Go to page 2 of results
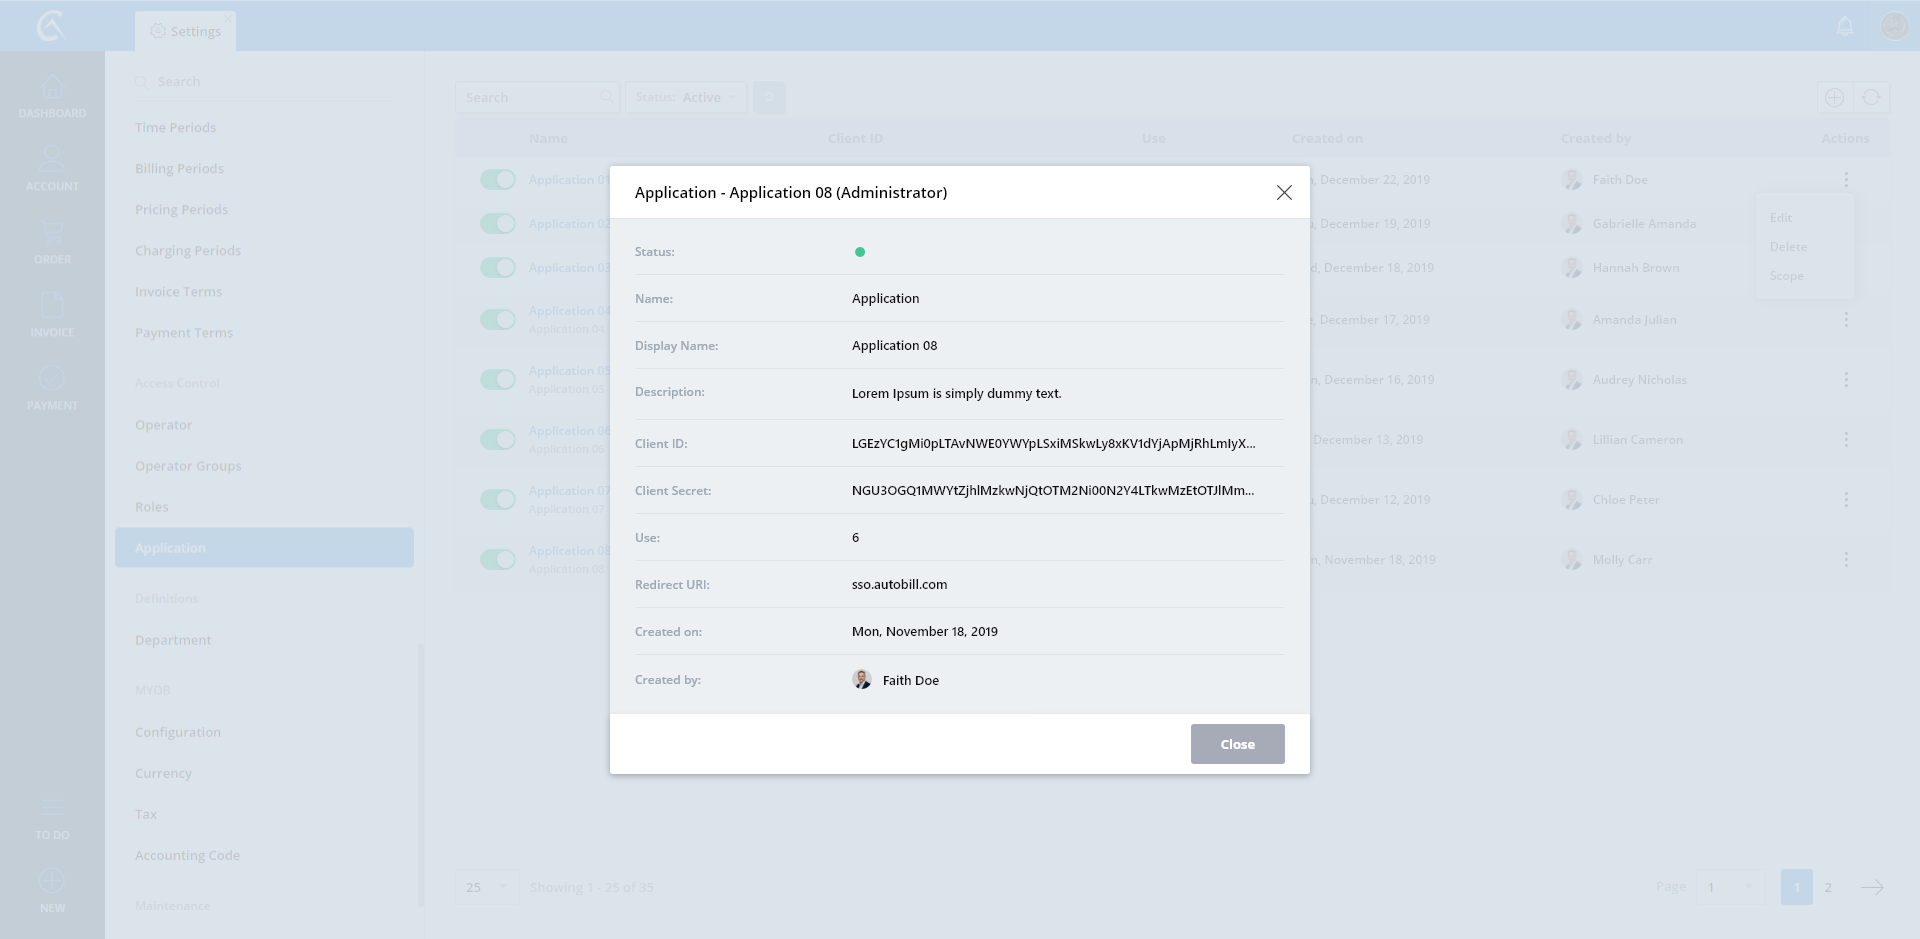Image resolution: width=1920 pixels, height=939 pixels. pyautogui.click(x=1828, y=887)
